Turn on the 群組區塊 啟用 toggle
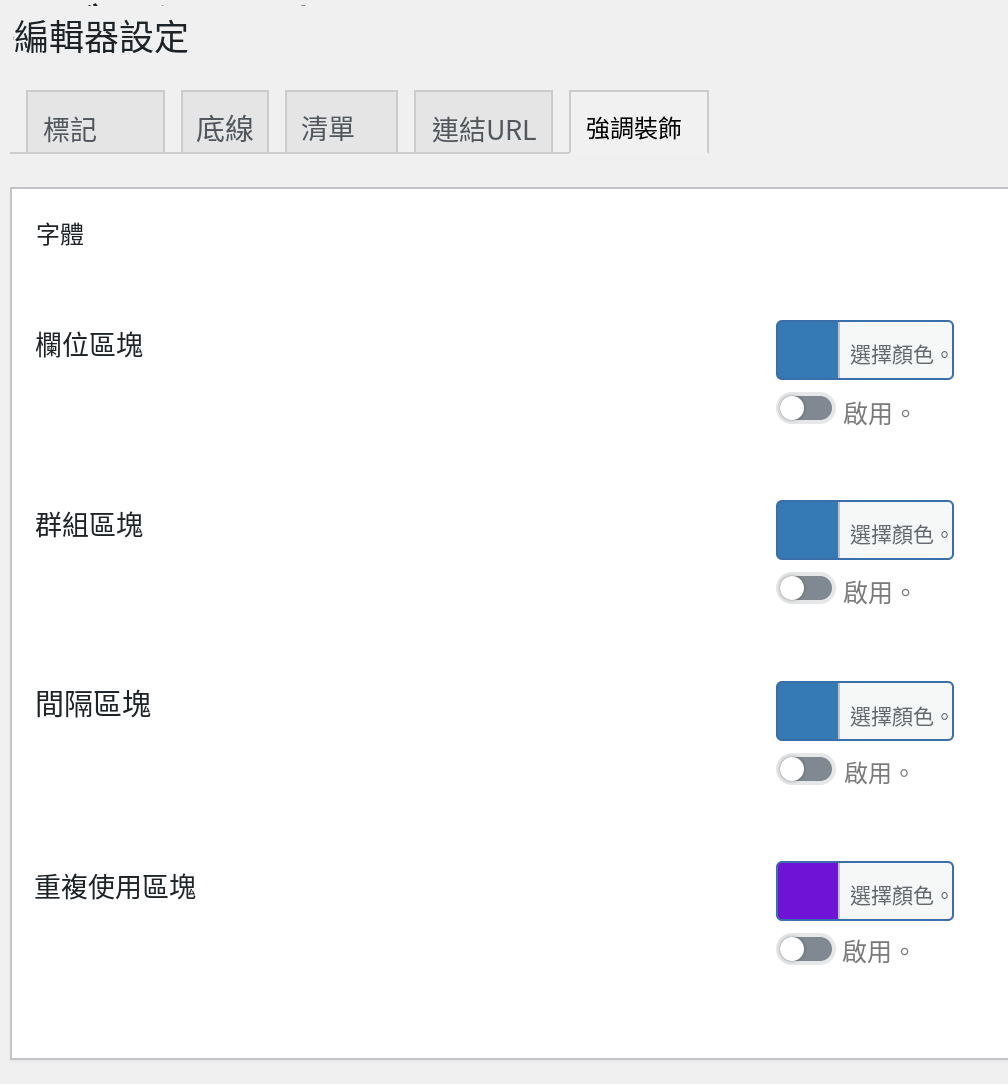The width and height of the screenshot is (1008, 1084). coord(805,589)
